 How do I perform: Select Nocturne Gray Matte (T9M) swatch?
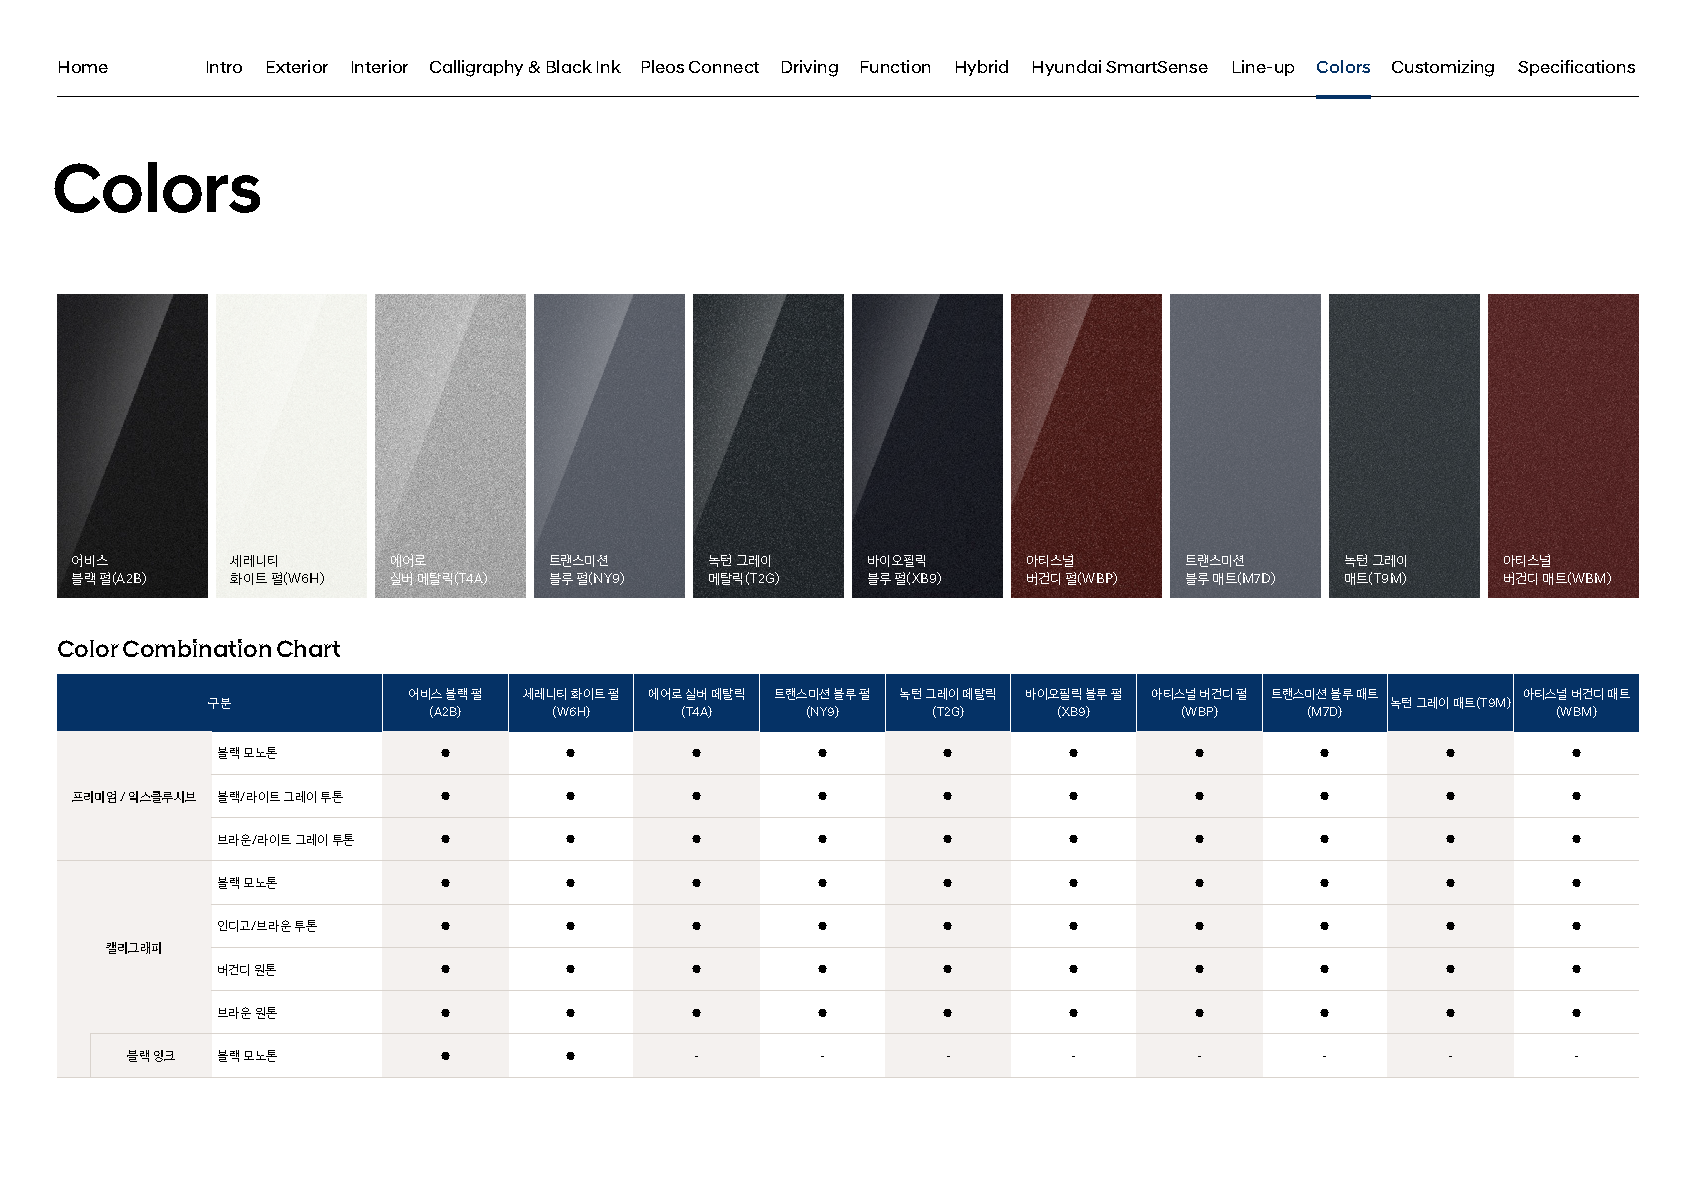(x=1404, y=446)
